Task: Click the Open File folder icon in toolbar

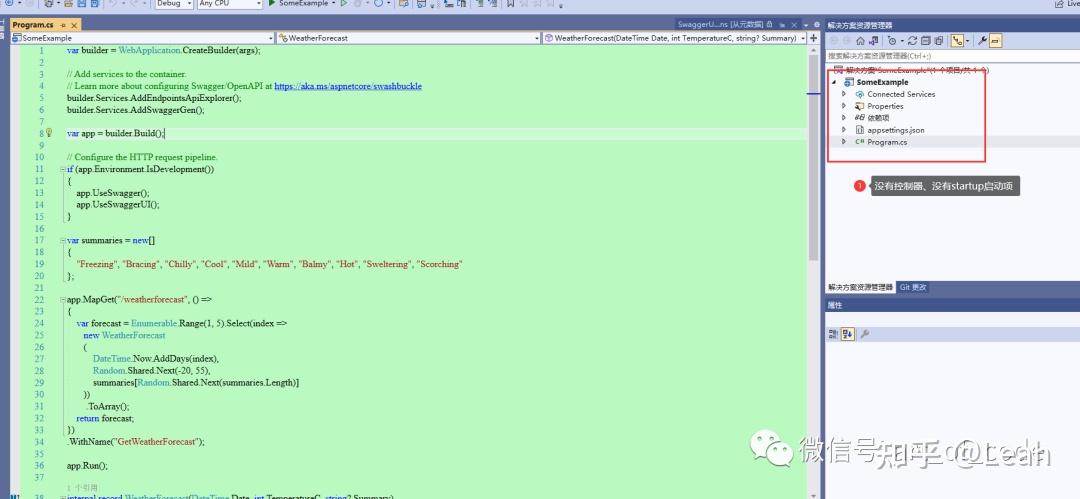Action: click(68, 3)
